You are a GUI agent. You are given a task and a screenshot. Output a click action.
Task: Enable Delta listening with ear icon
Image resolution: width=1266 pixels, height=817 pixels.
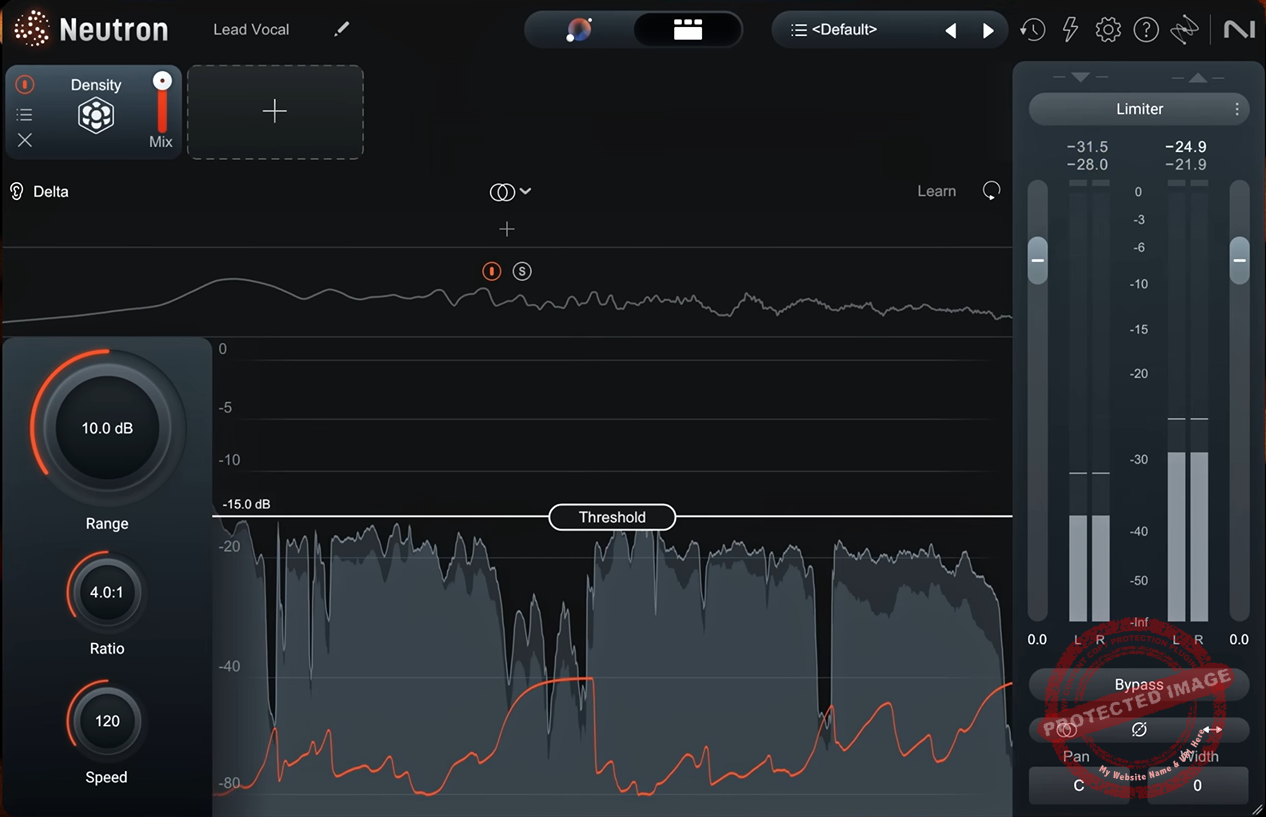click(16, 192)
